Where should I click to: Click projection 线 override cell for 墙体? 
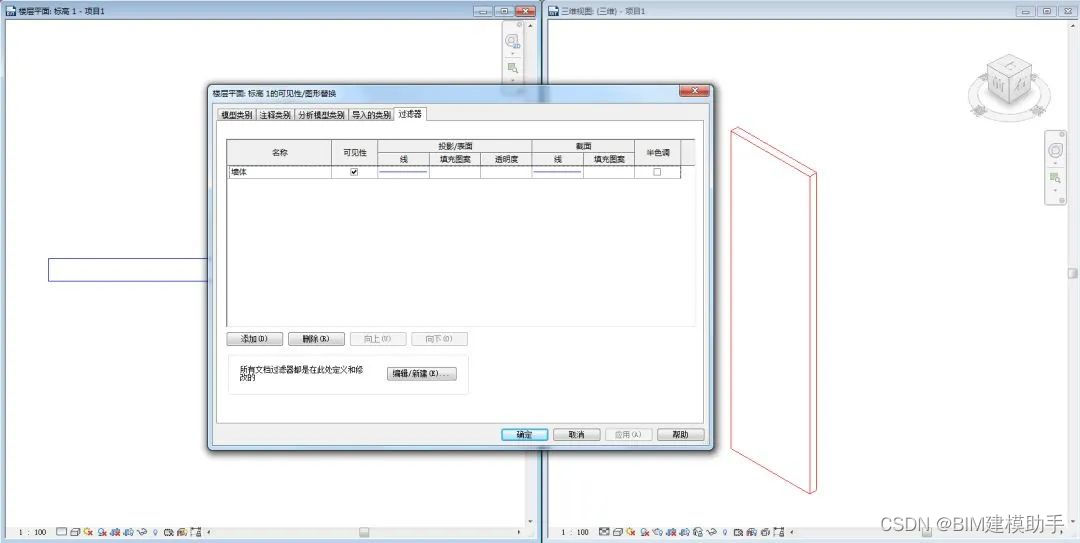coord(404,172)
